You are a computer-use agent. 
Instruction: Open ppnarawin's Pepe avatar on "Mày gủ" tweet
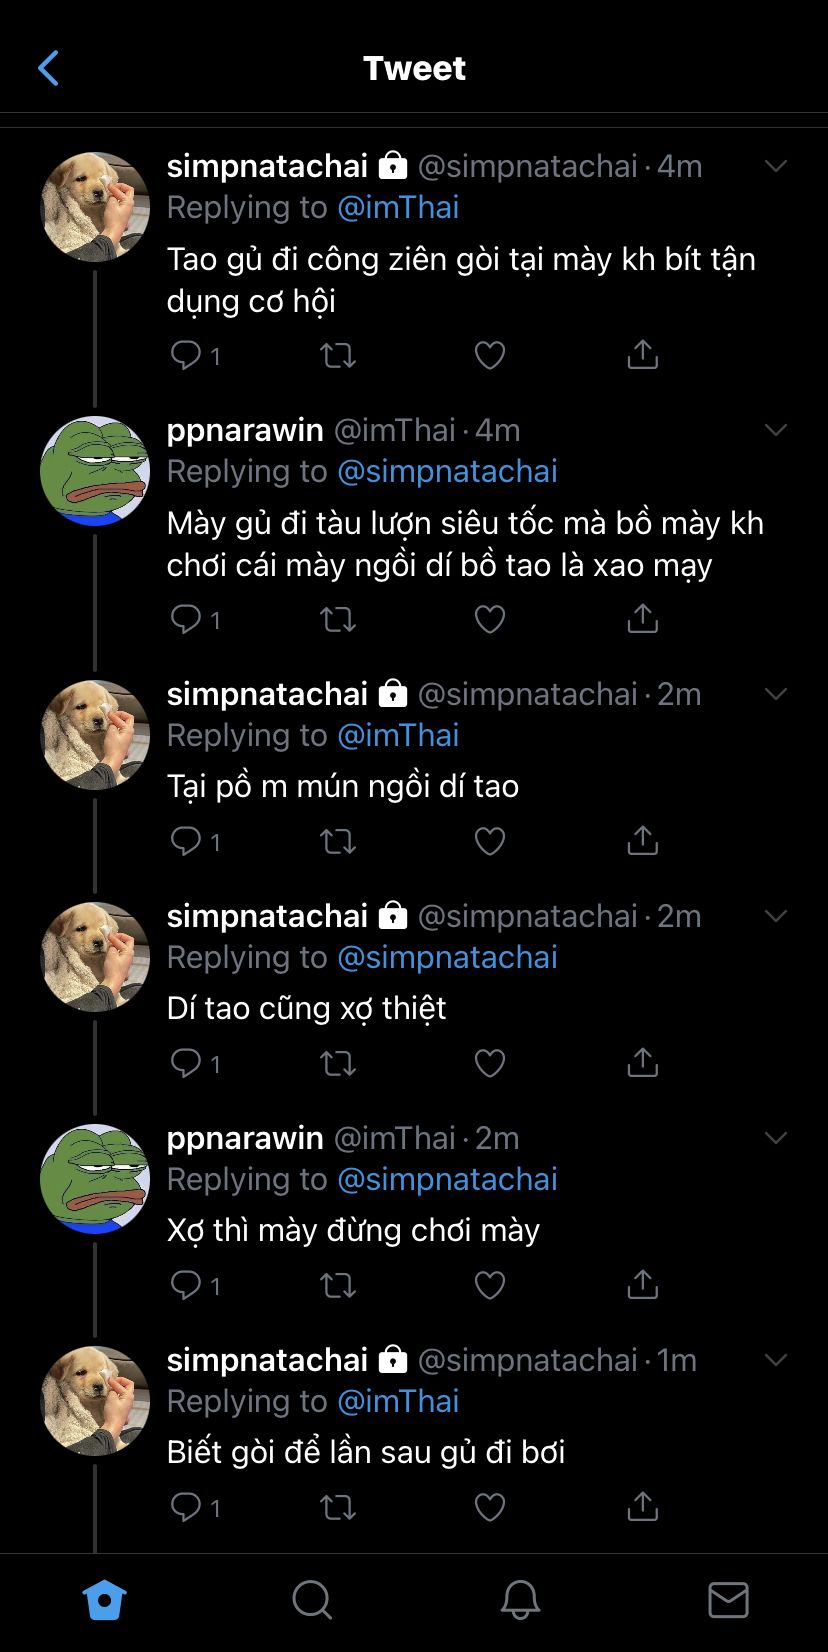pyautogui.click(x=95, y=470)
